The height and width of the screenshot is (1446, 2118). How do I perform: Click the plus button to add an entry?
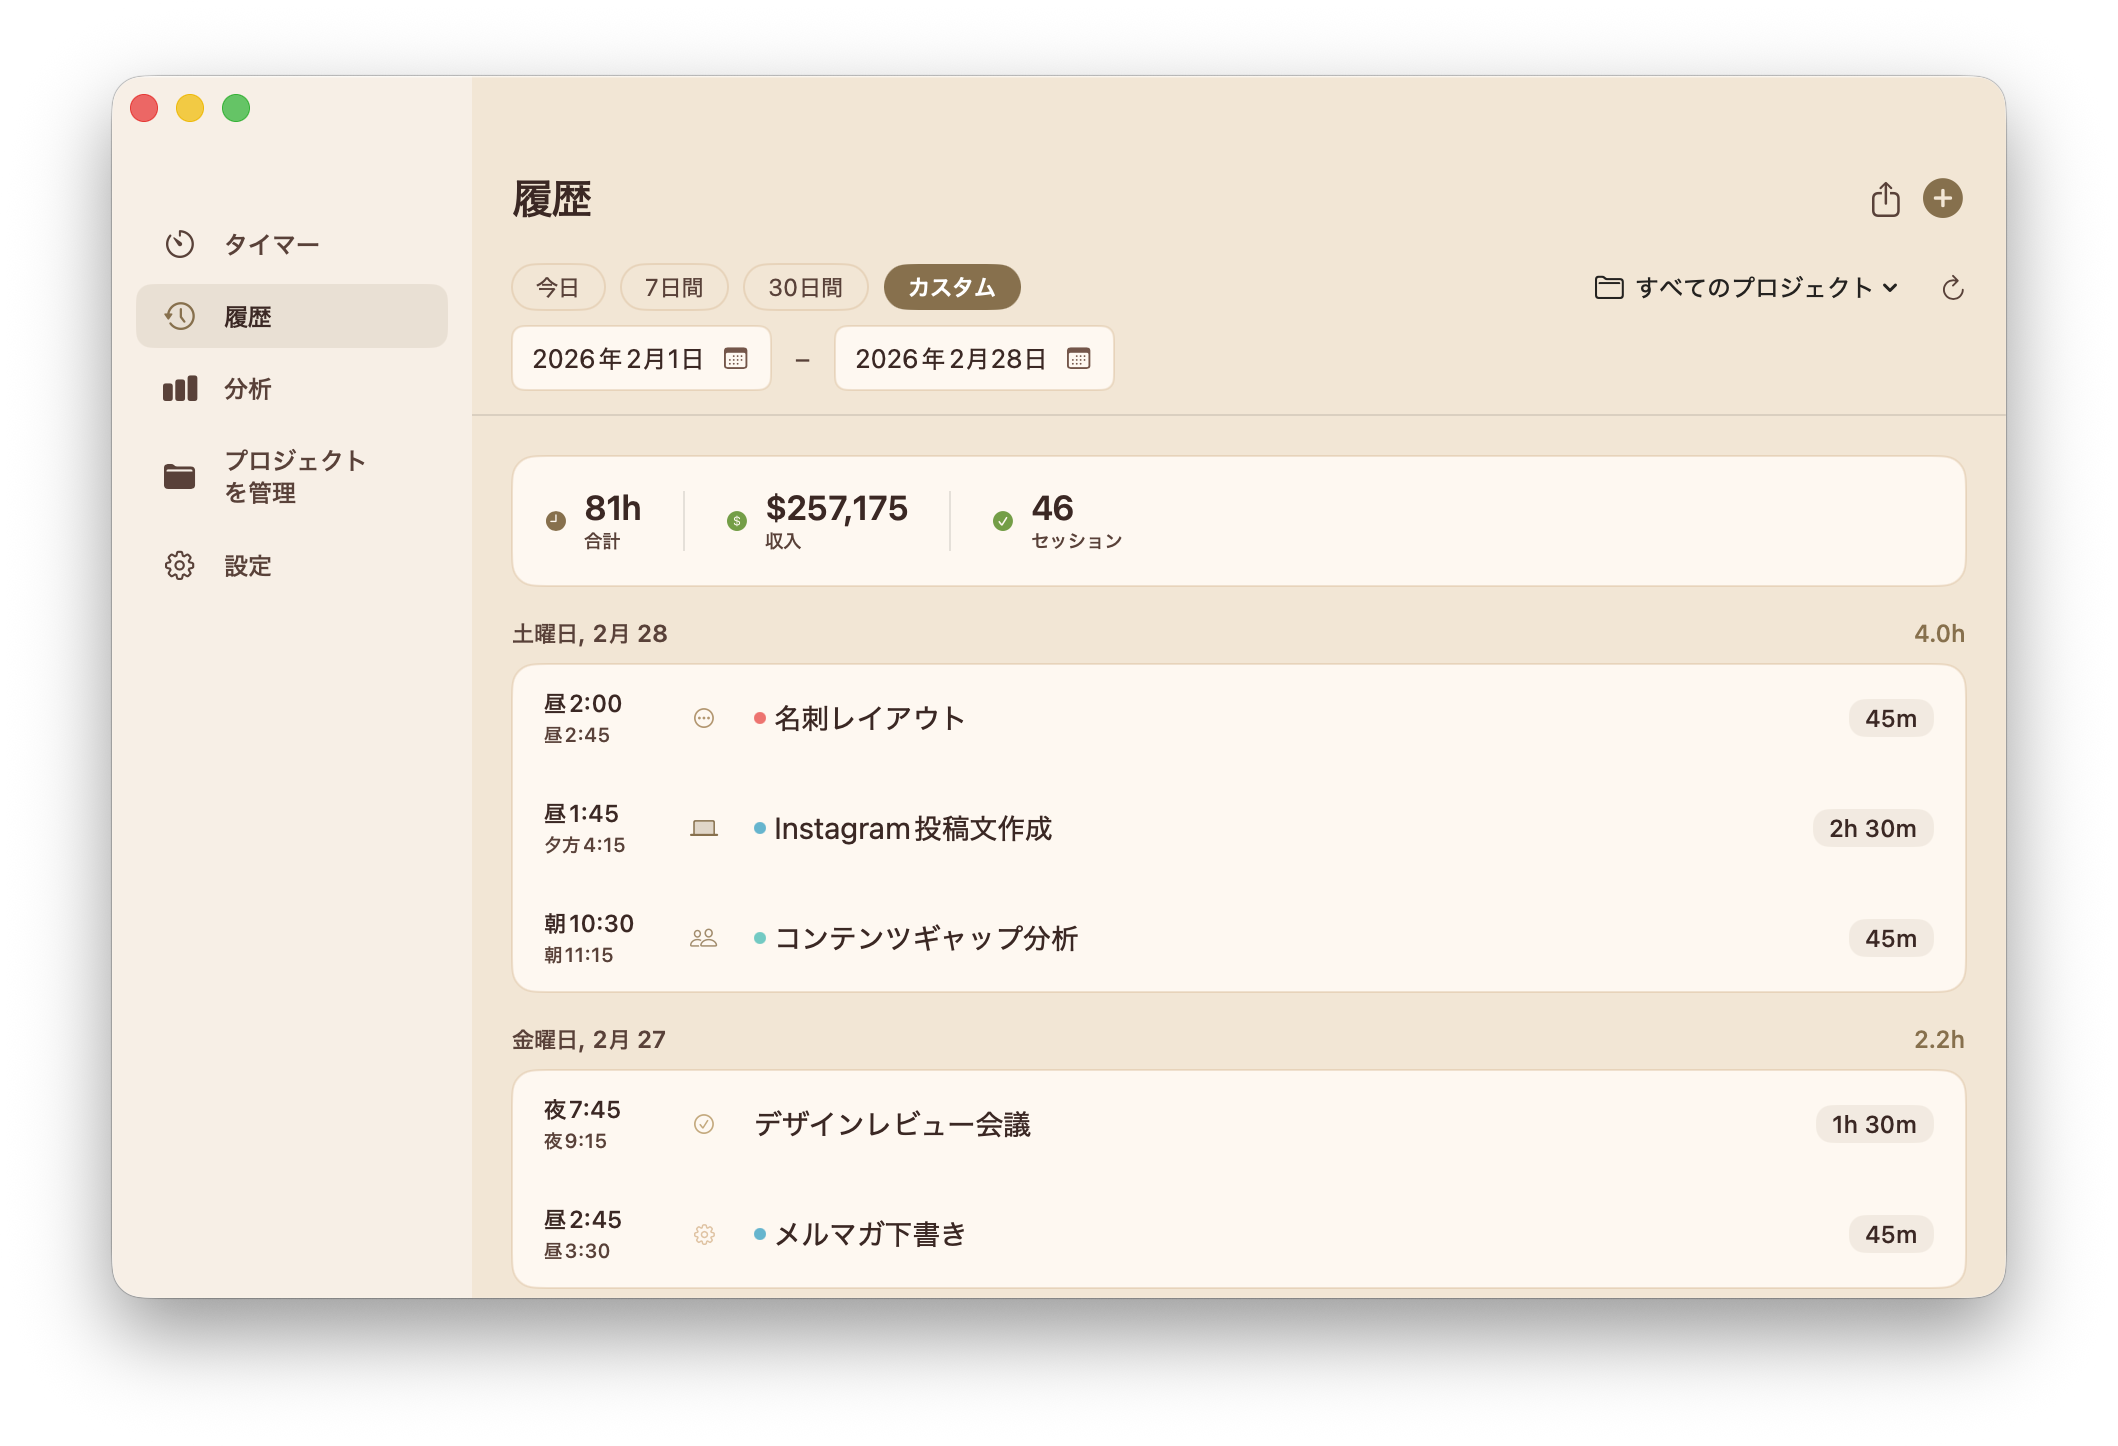coord(1945,199)
